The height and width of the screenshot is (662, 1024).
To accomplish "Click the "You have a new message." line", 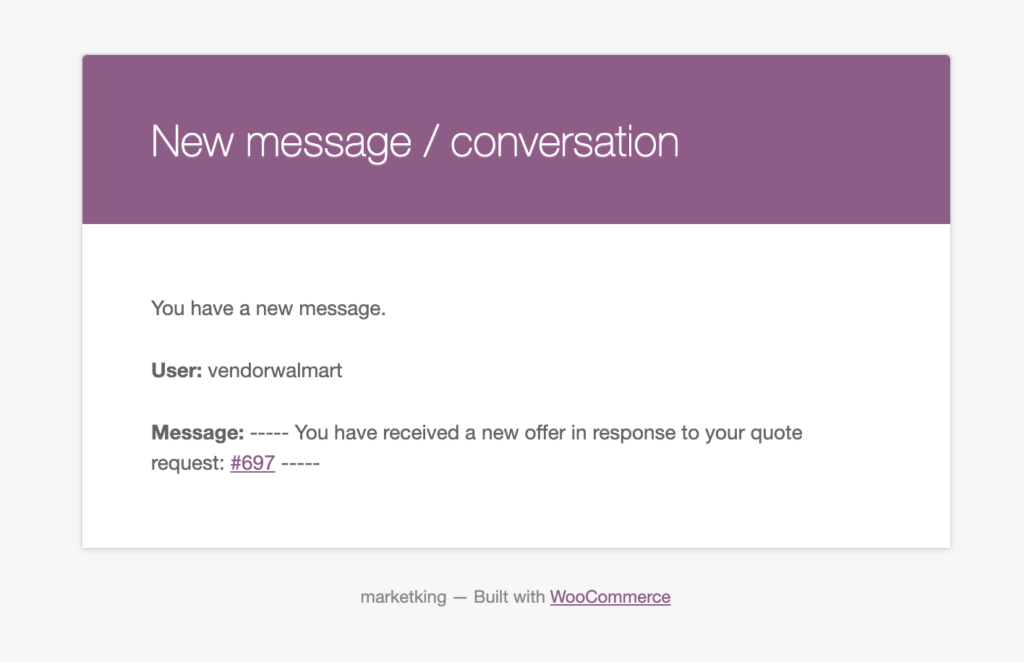I will 268,308.
